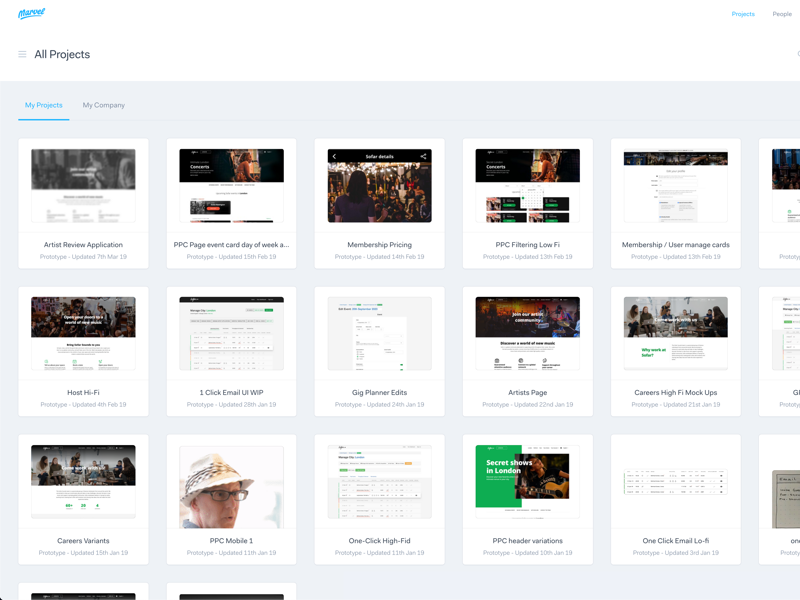Click the share icon in Membership Pricing preview
The height and width of the screenshot is (600, 800).
point(423,157)
